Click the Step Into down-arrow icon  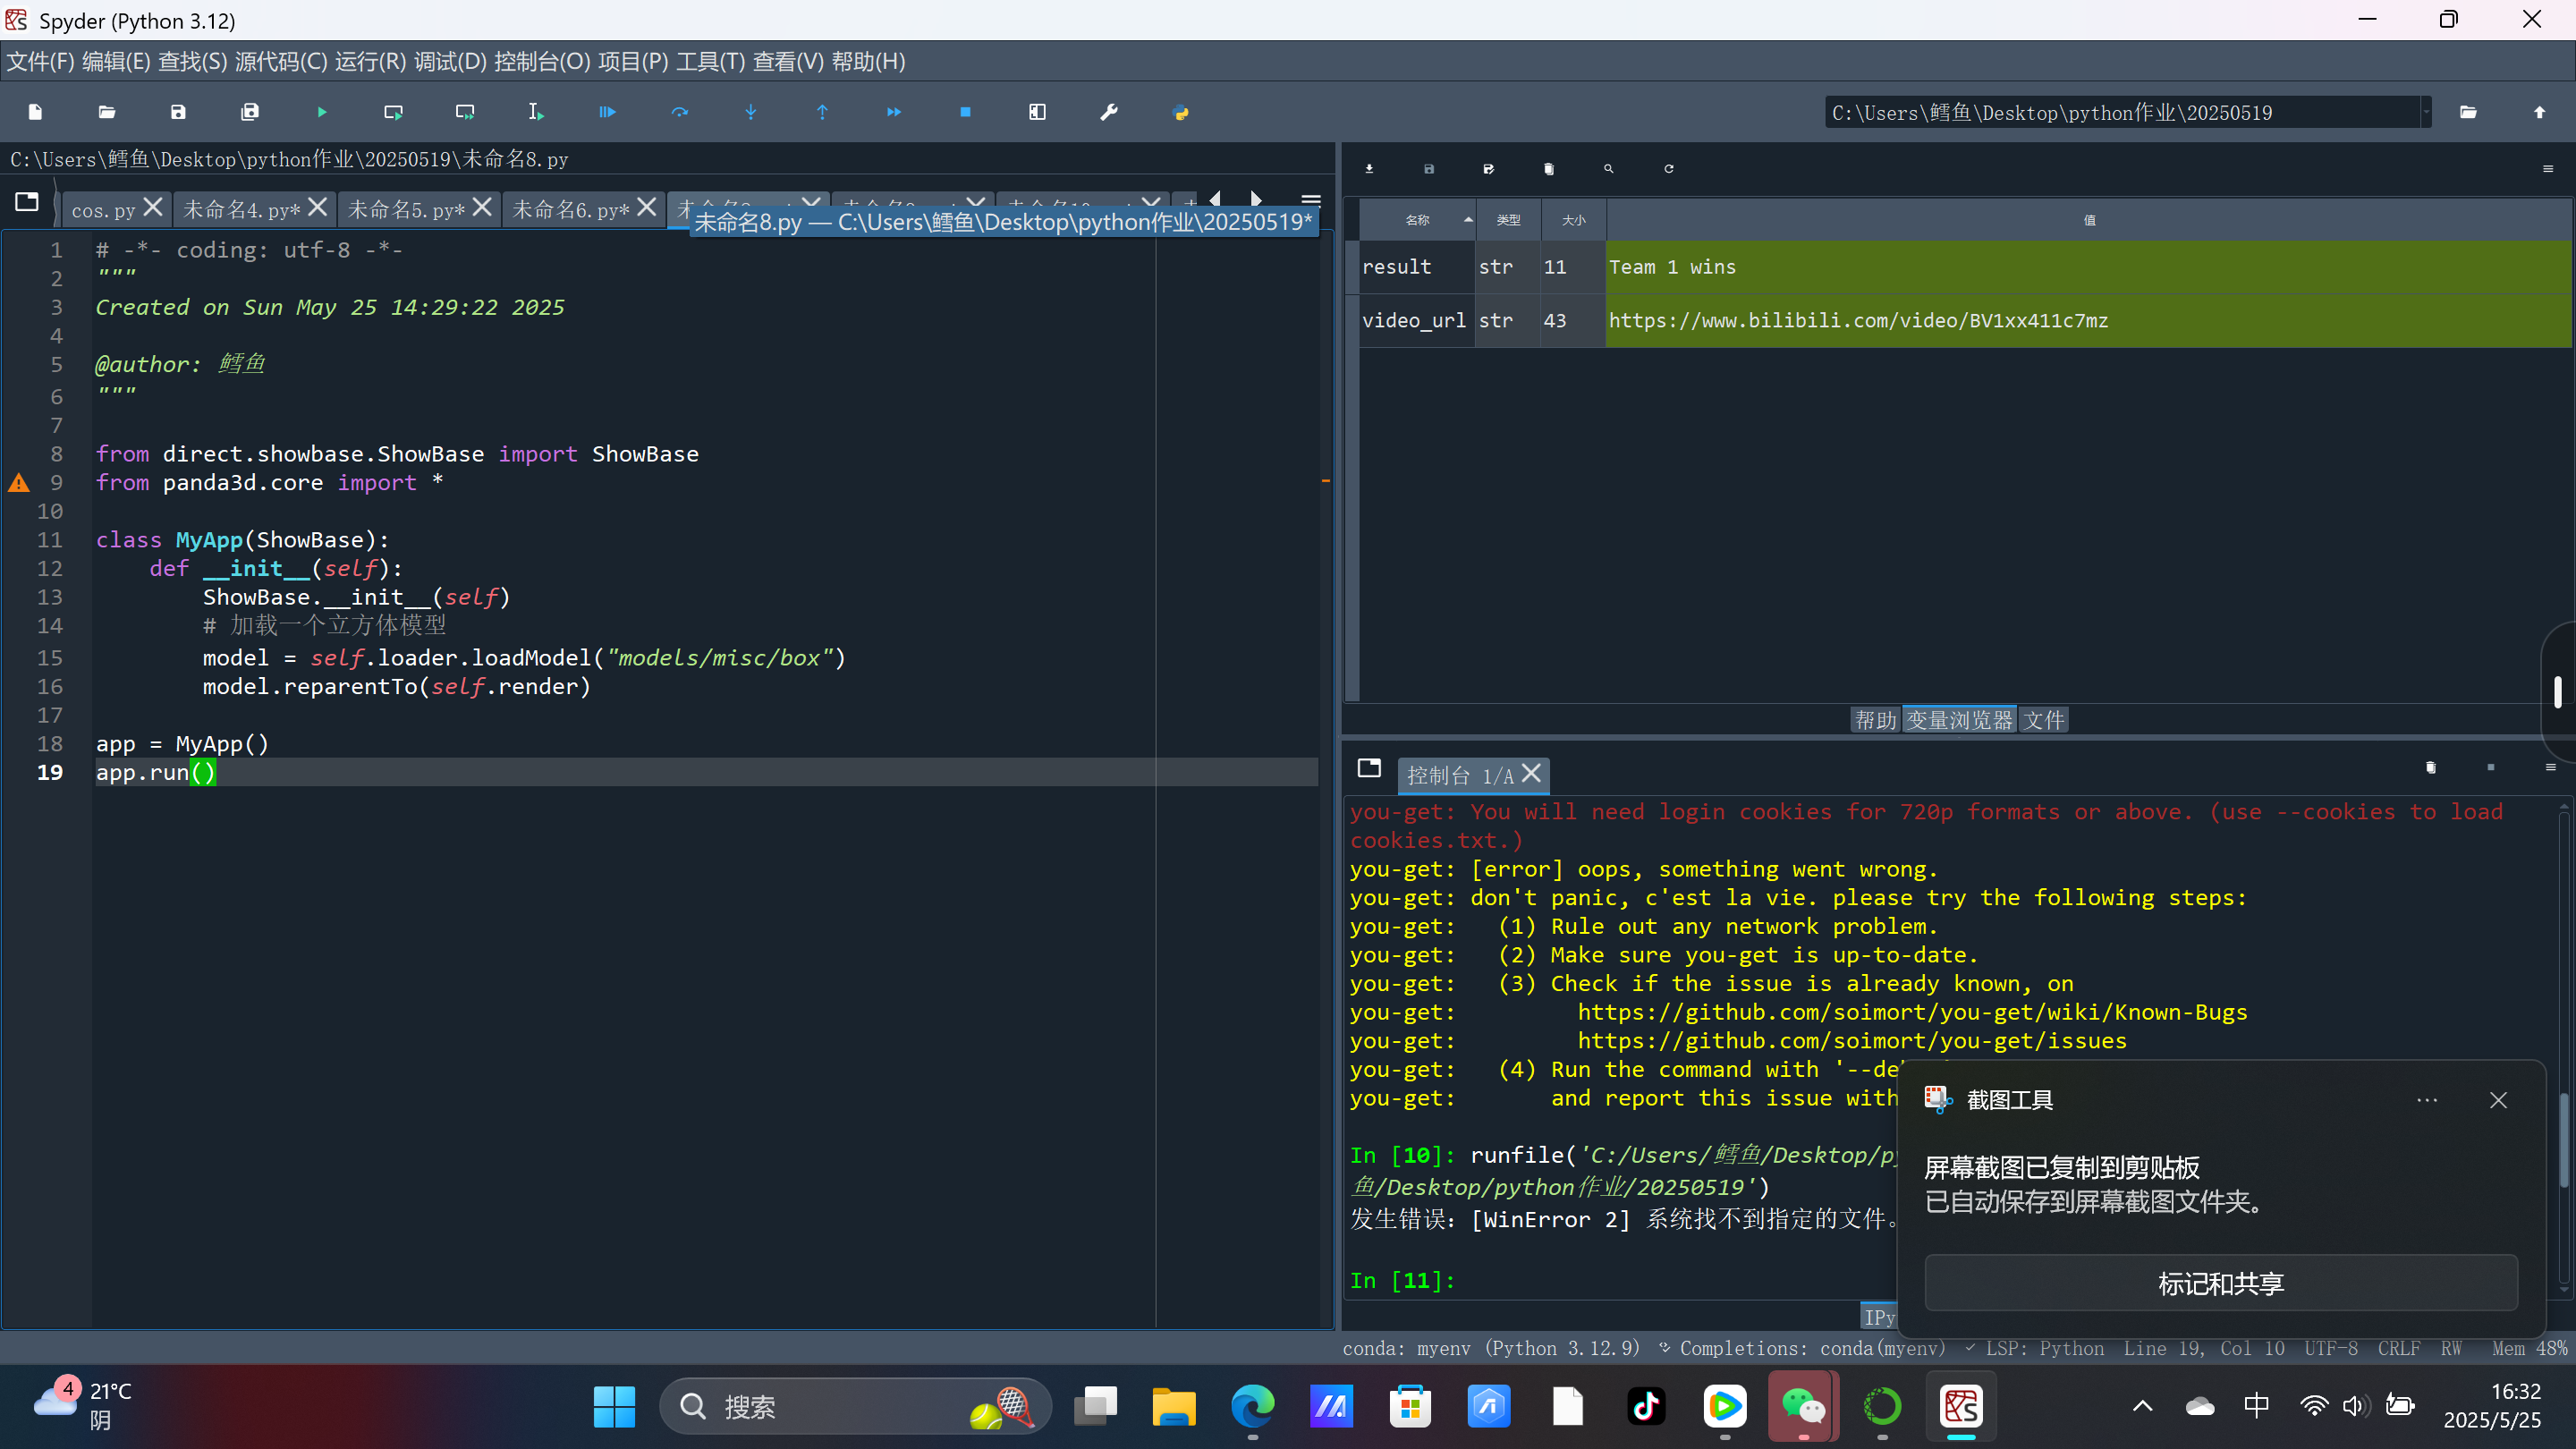click(x=751, y=112)
